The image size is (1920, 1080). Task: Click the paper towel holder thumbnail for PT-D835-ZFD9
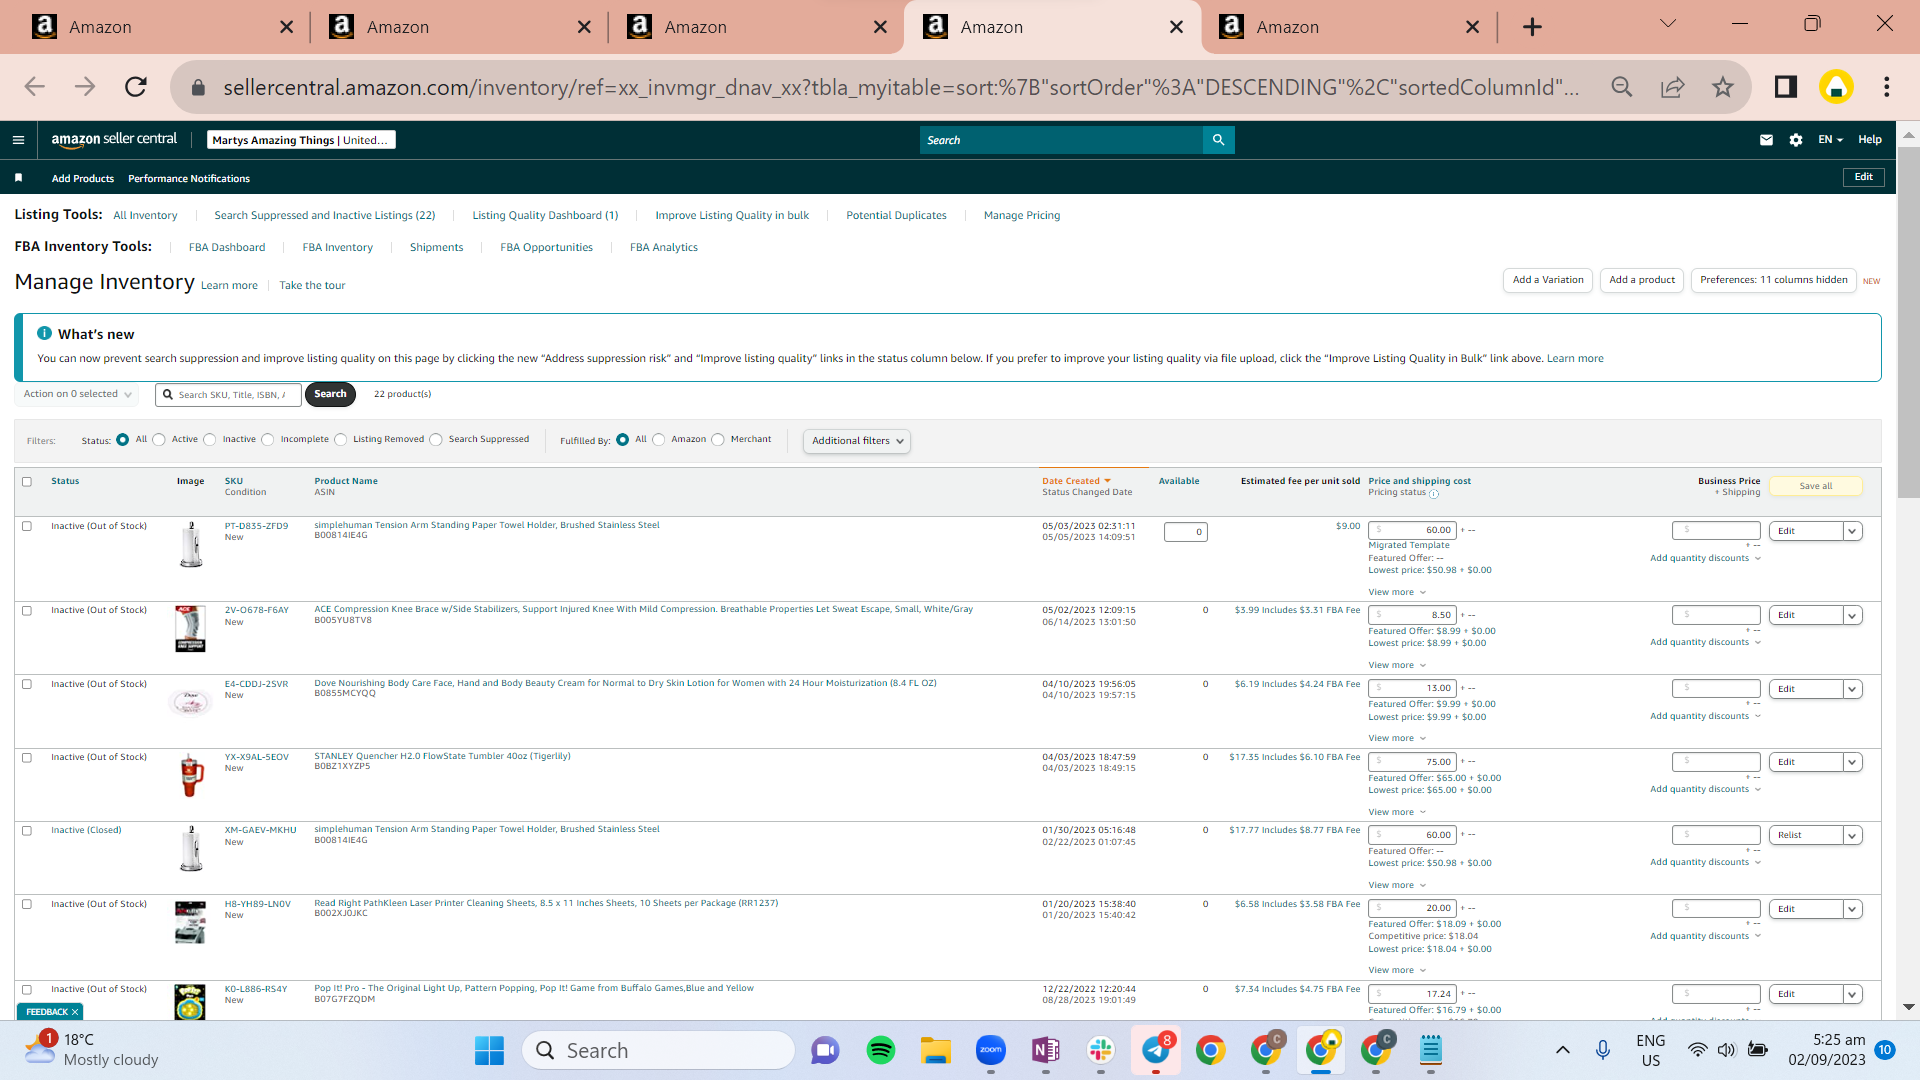[x=191, y=545]
